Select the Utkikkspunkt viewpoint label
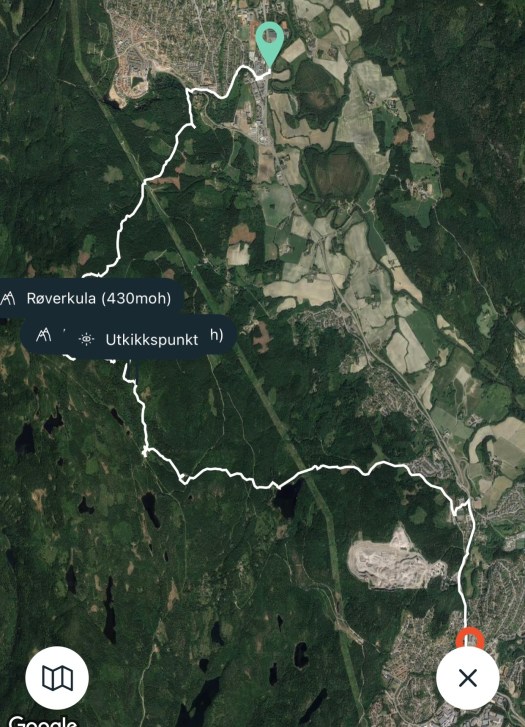This screenshot has height=727, width=525. 152,339
